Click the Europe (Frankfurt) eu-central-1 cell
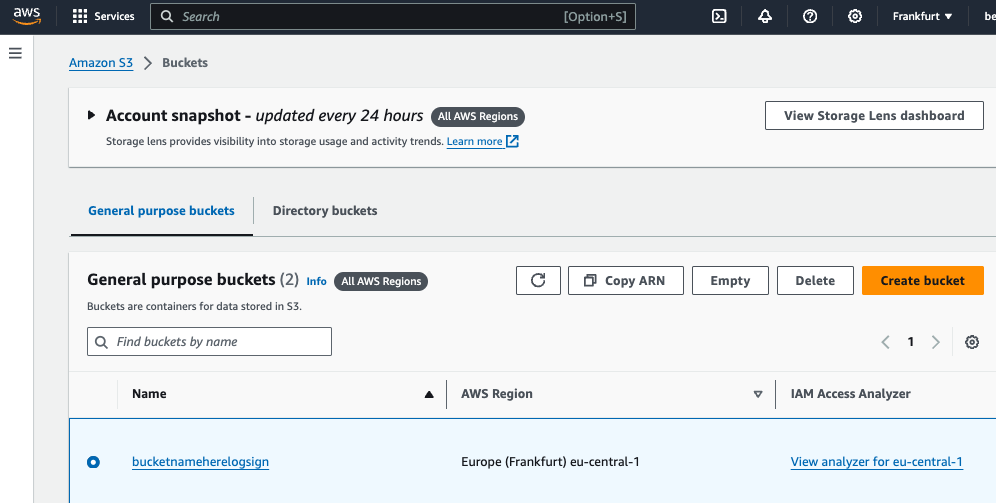The height and width of the screenshot is (503, 996). 550,462
